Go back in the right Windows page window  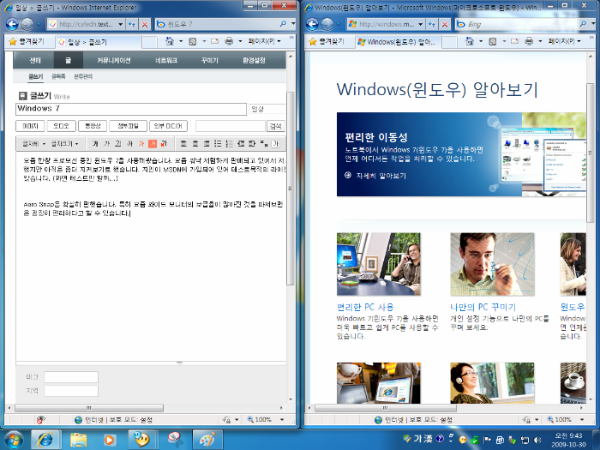point(312,24)
